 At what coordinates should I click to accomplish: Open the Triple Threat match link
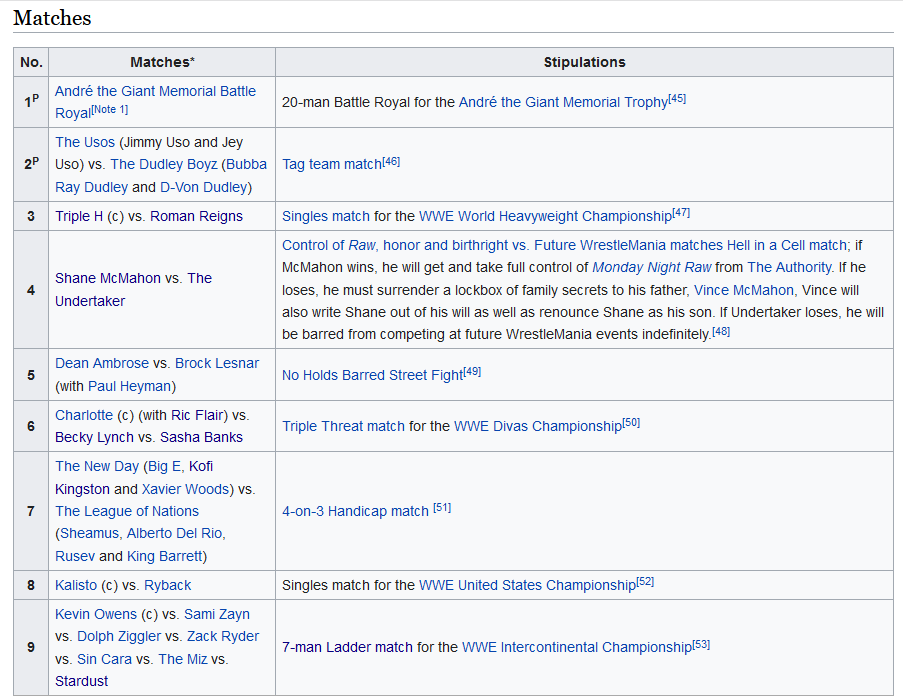click(x=343, y=426)
